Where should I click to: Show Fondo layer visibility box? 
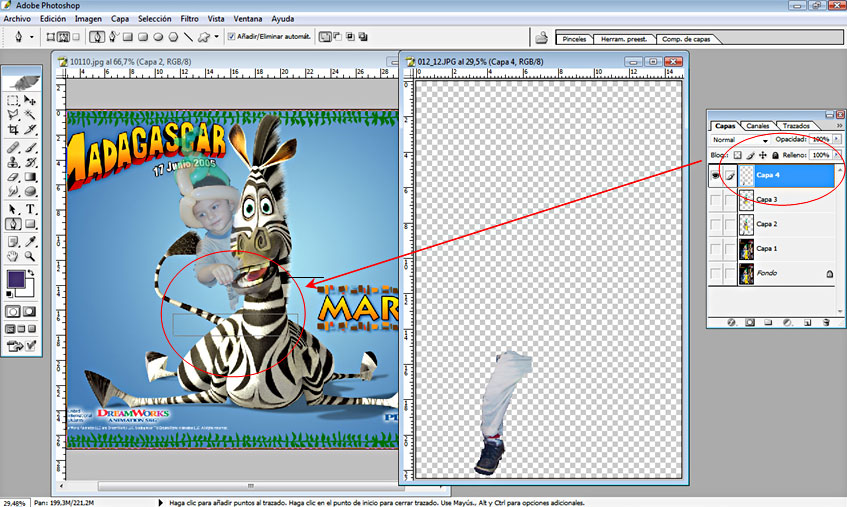(715, 273)
